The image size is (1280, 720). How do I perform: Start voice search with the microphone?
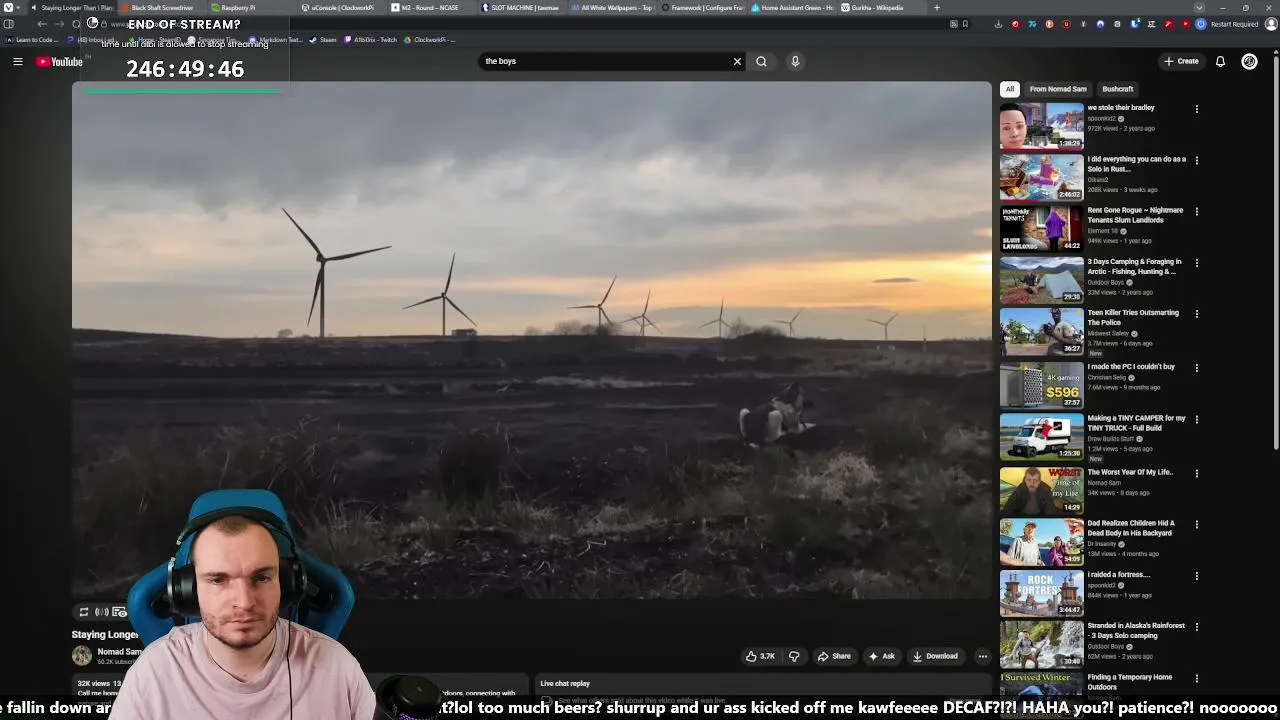[795, 61]
